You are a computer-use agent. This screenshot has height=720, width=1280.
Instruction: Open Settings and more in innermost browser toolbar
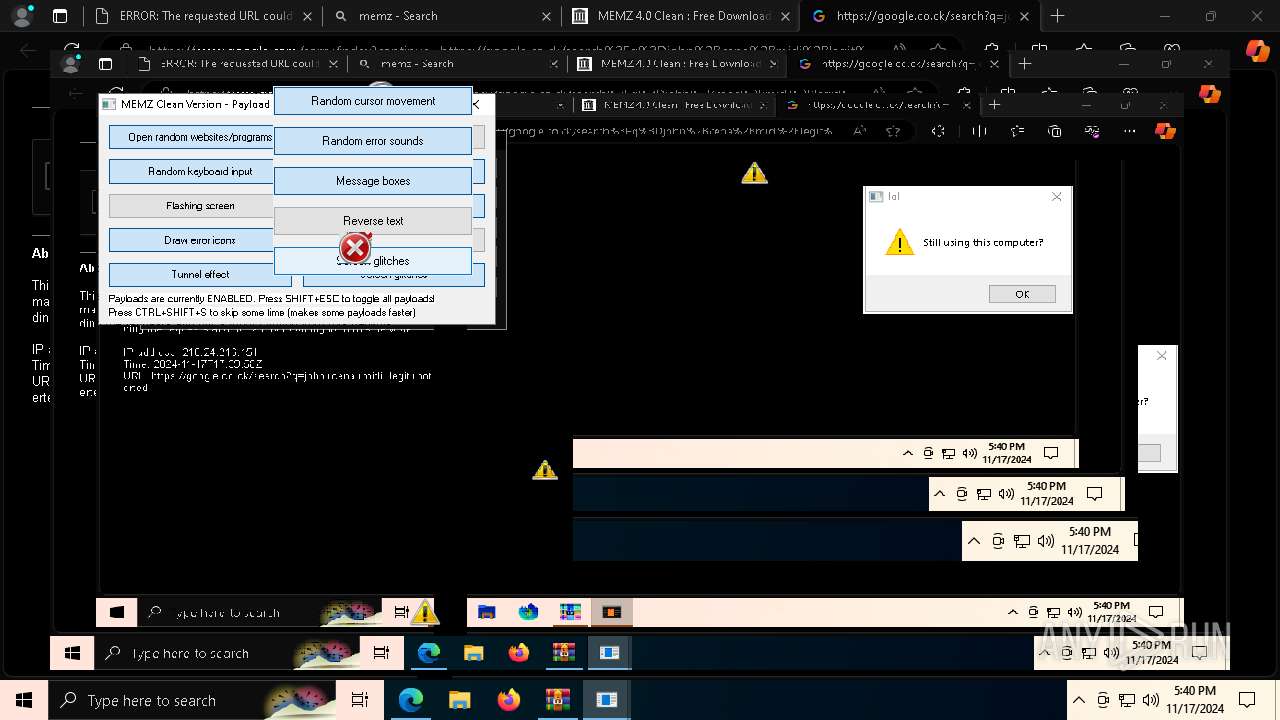[1130, 131]
